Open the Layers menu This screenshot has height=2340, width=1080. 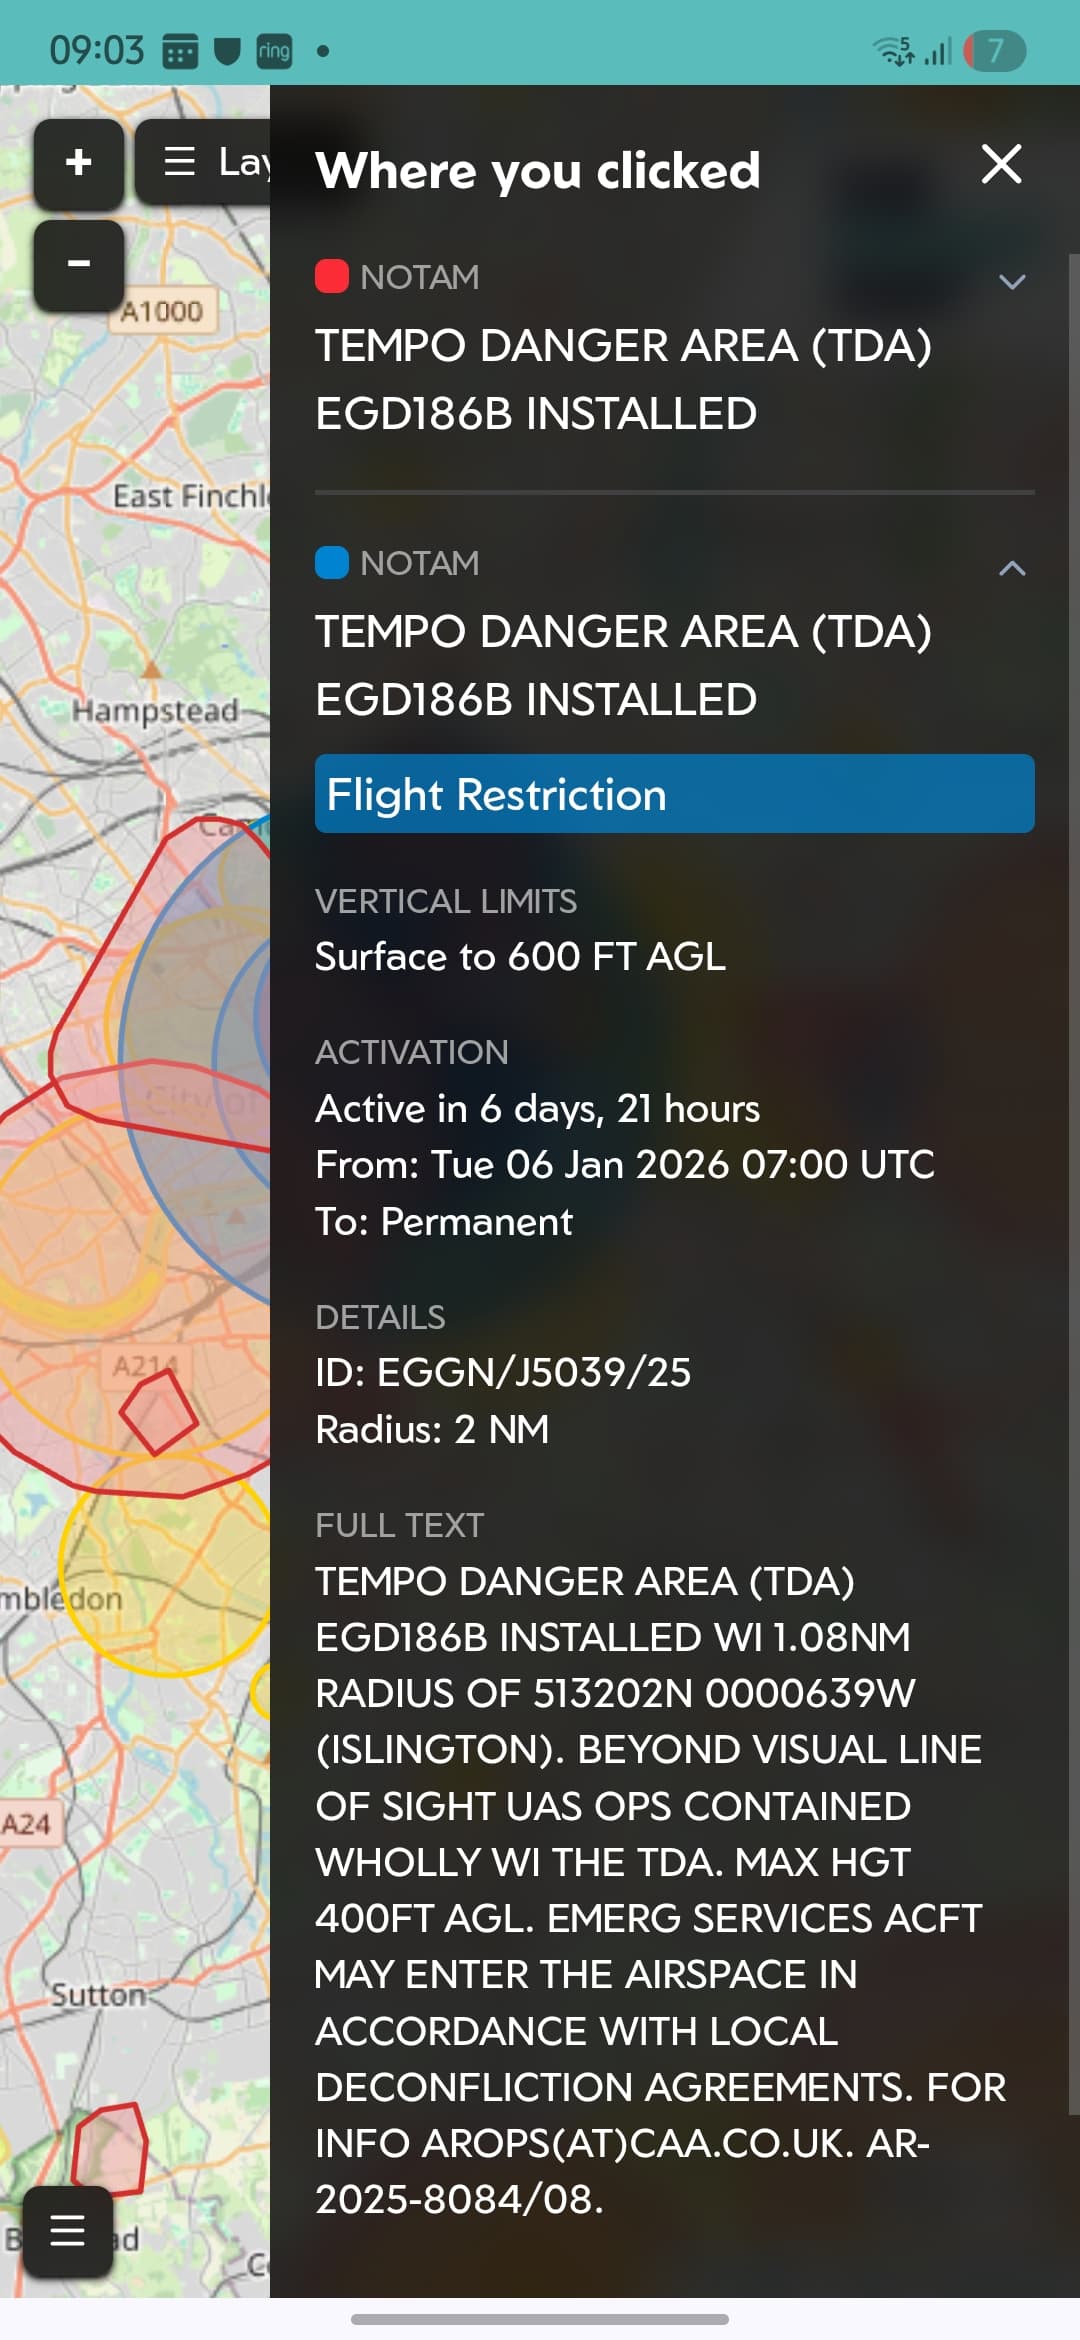tap(205, 163)
